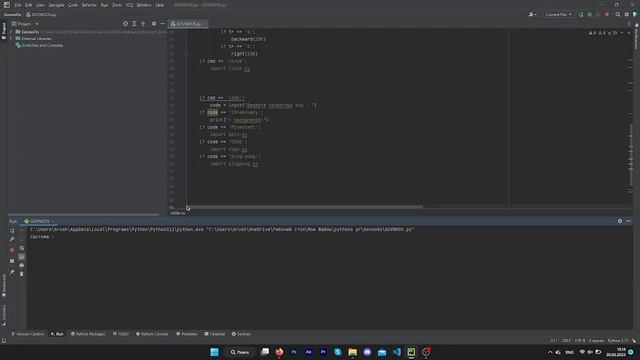Open Python Packages tool window
Image resolution: width=640 pixels, height=360 pixels.
[88, 334]
